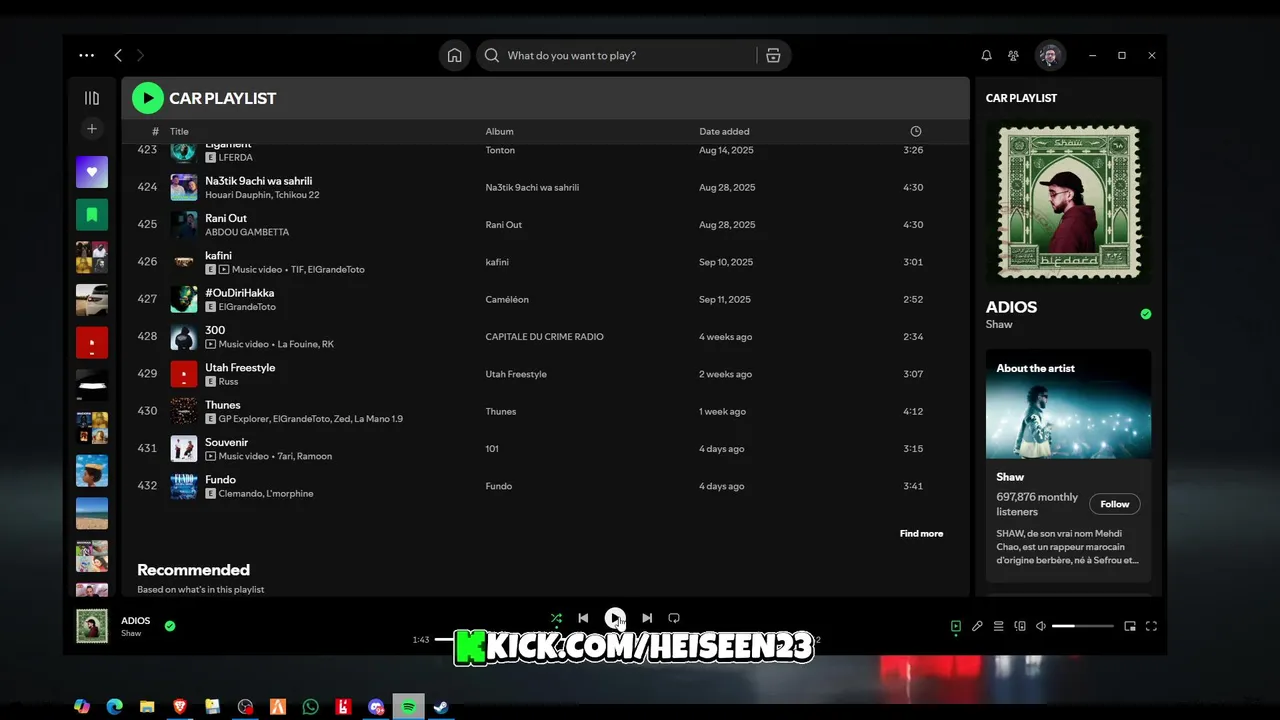Image resolution: width=1280 pixels, height=720 pixels.
Task: Toggle repeat mode
Action: [674, 618]
